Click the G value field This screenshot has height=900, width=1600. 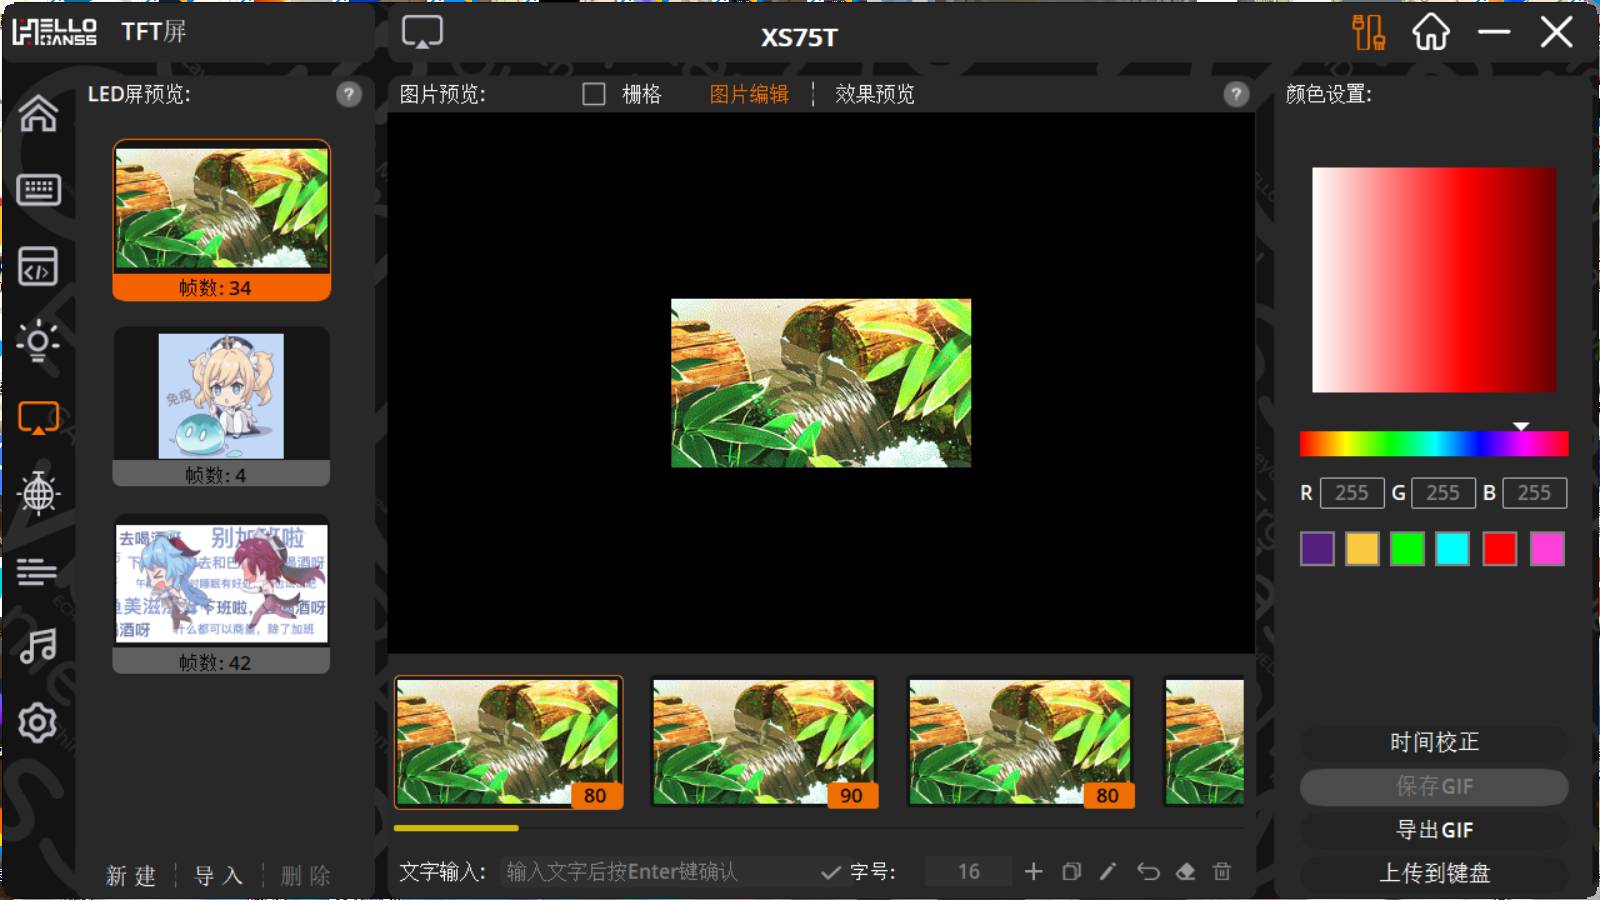(x=1443, y=493)
